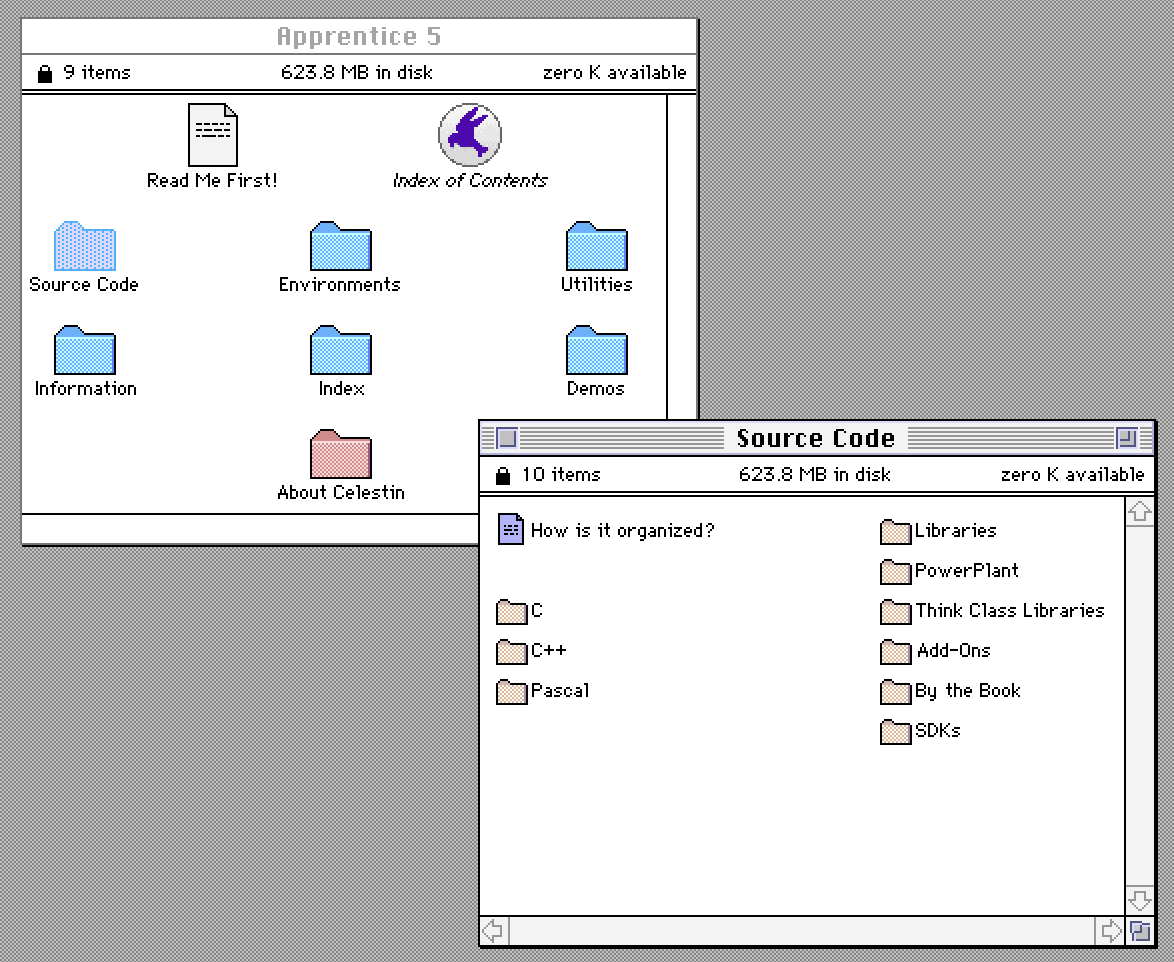Click "623.8 MB in disk" in Apprentice 5 window
This screenshot has width=1174, height=962.
[x=356, y=73]
